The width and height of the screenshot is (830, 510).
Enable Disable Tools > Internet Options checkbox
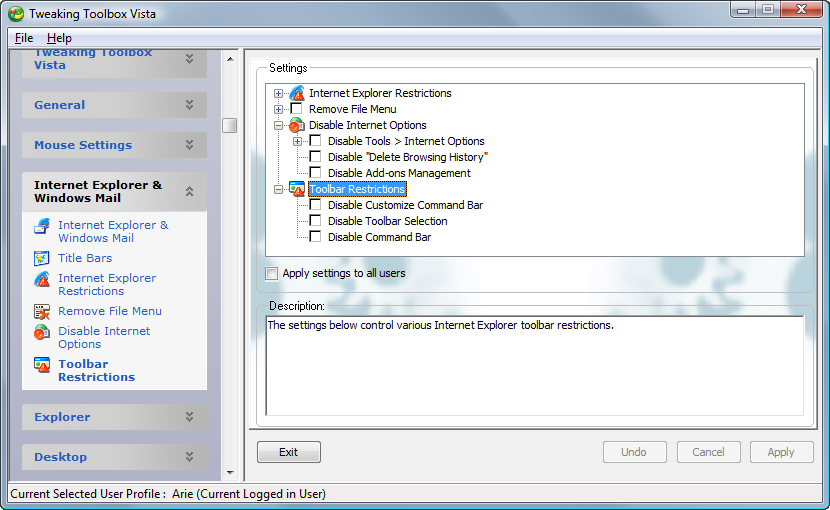tap(315, 140)
